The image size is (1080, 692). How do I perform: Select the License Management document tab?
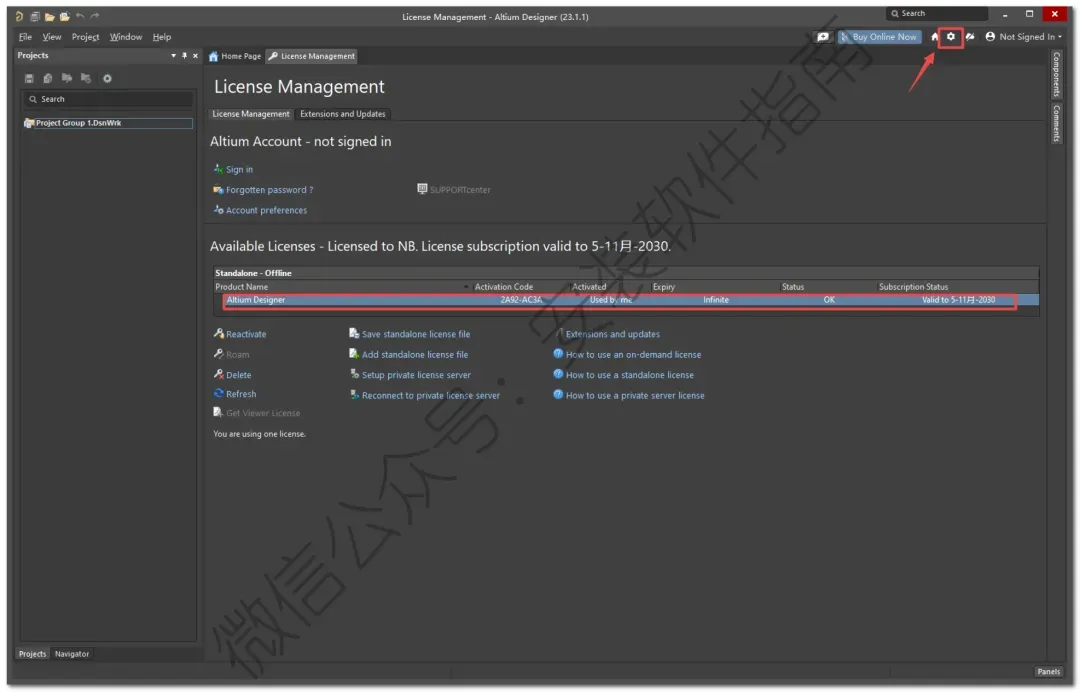tap(311, 56)
